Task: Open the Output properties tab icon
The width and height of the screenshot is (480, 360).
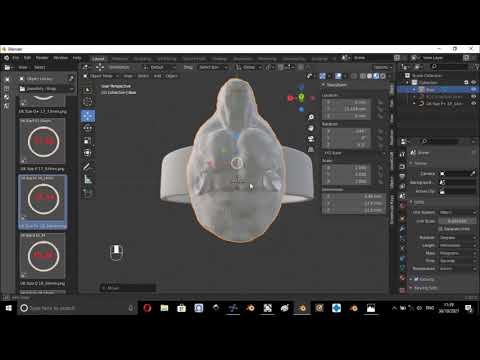Action: (402, 176)
